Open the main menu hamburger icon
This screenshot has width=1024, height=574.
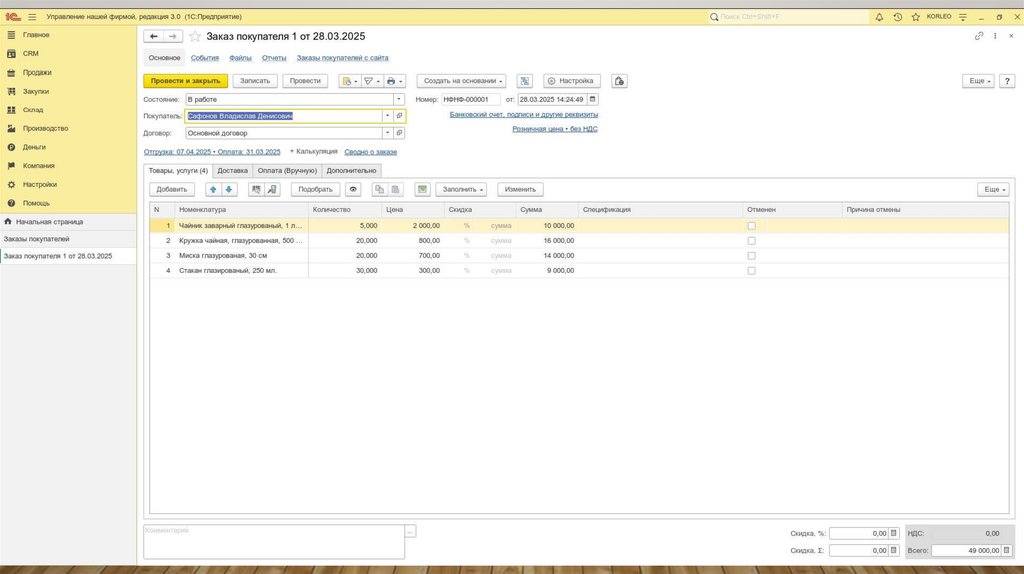tap(32, 17)
